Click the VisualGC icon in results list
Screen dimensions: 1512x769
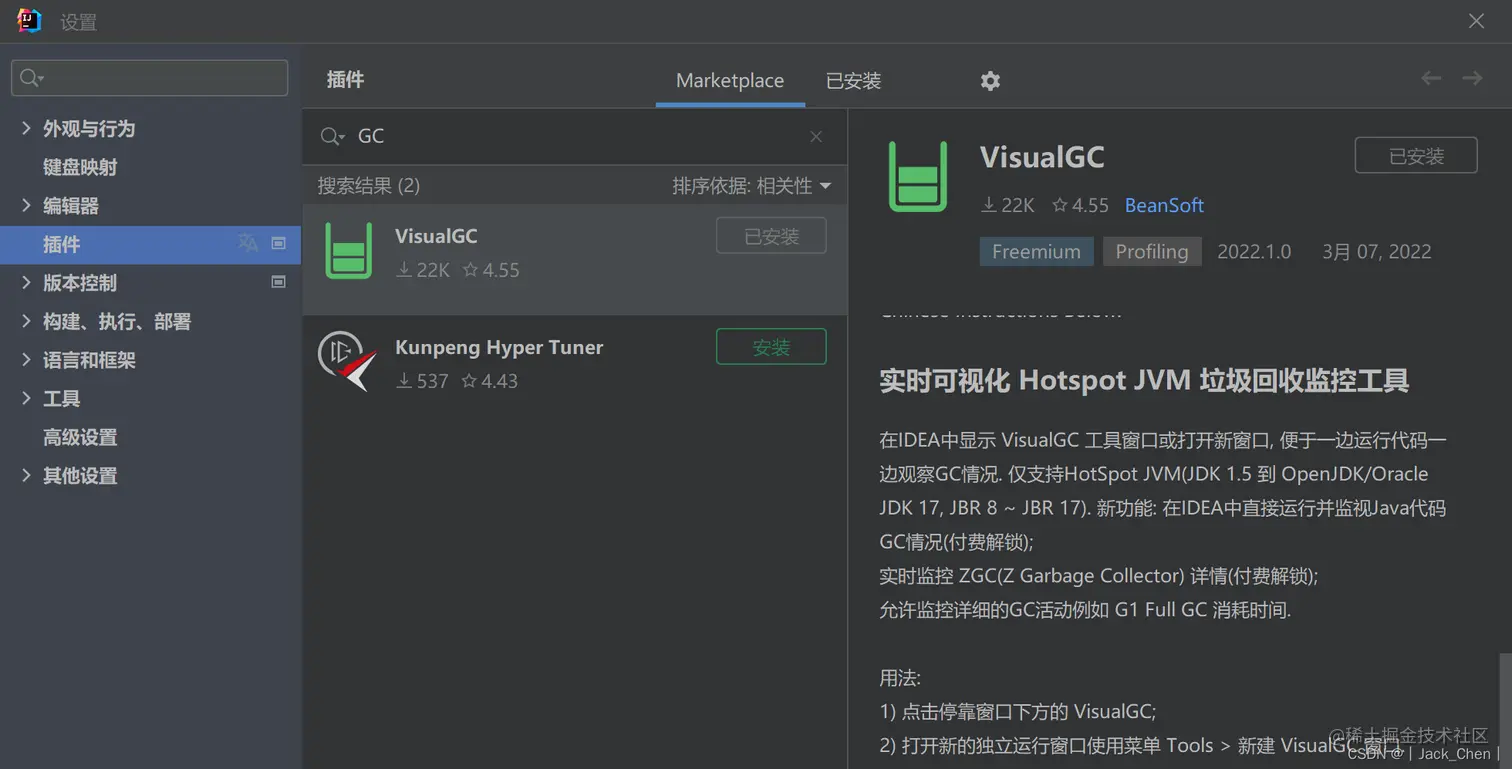[349, 251]
